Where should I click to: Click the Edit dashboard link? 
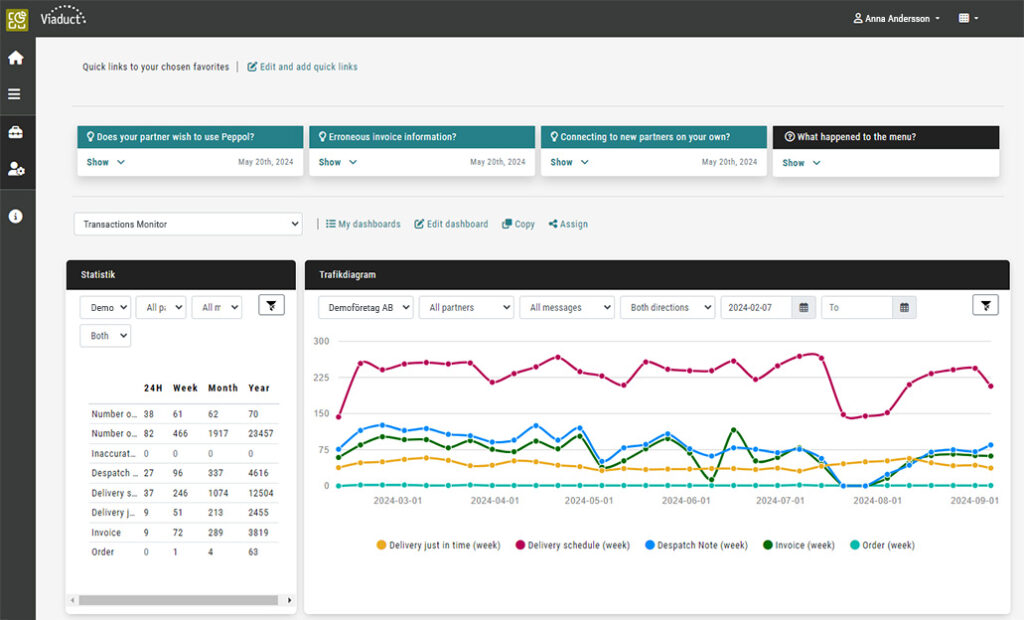[x=451, y=224]
